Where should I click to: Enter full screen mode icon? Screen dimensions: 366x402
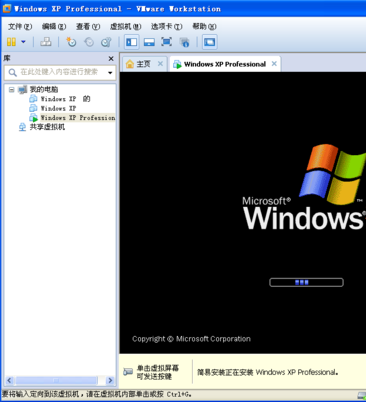tap(167, 42)
